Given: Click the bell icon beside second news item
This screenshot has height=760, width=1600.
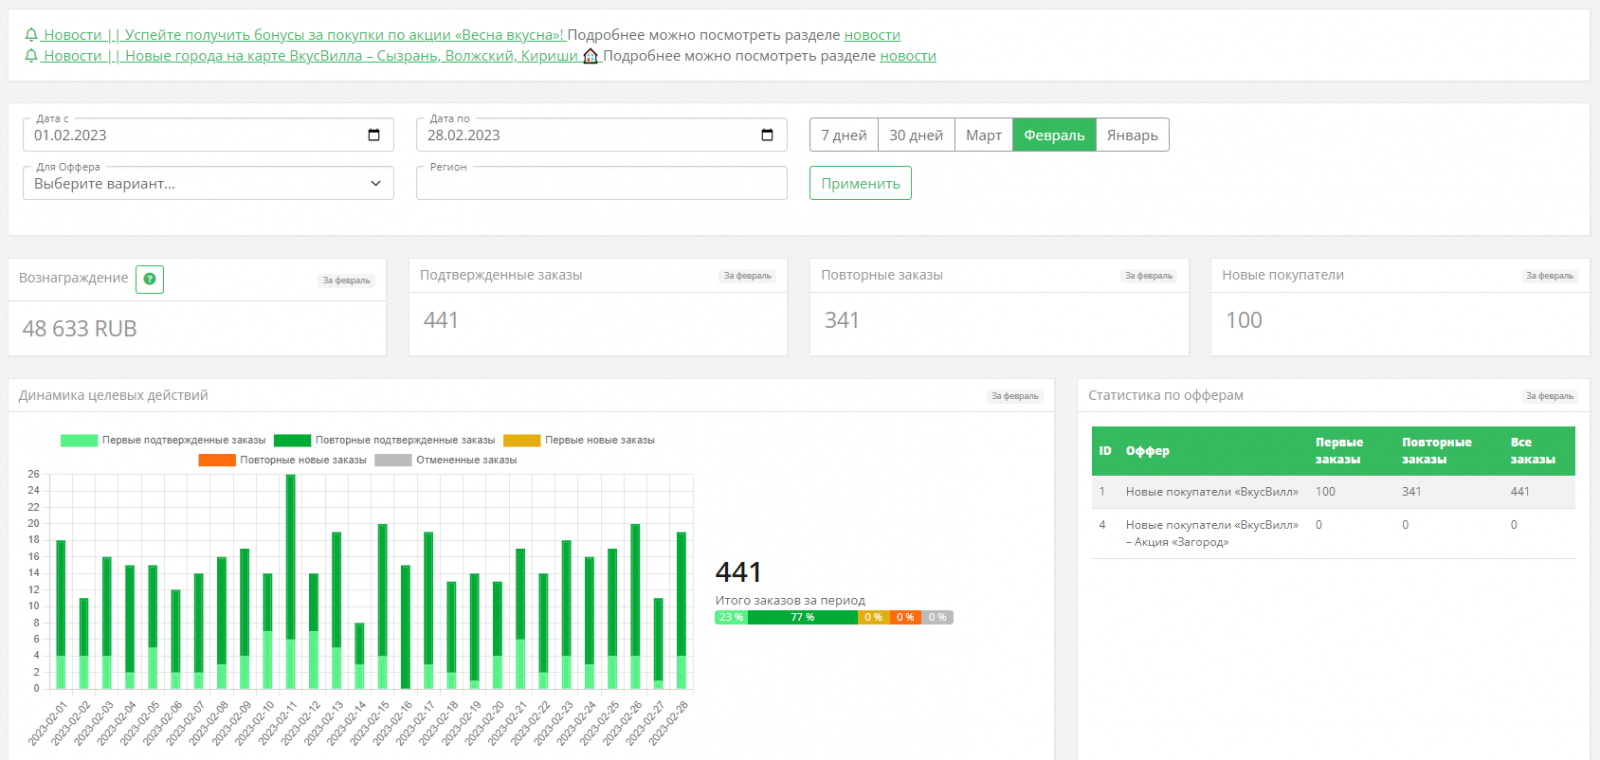Looking at the screenshot, I should (31, 56).
